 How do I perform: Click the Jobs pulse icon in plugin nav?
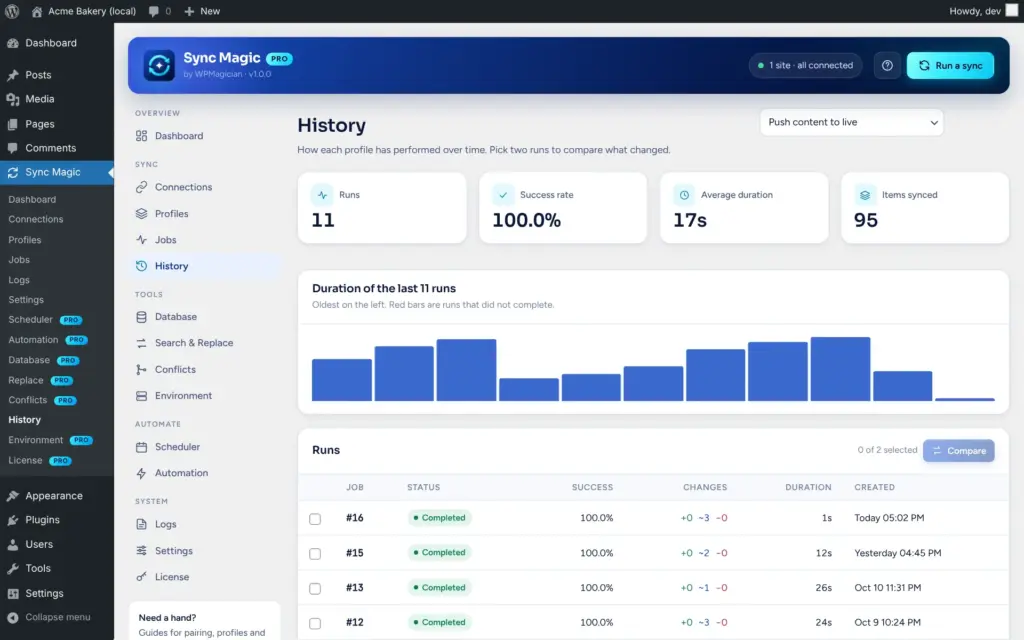pyautogui.click(x=141, y=240)
